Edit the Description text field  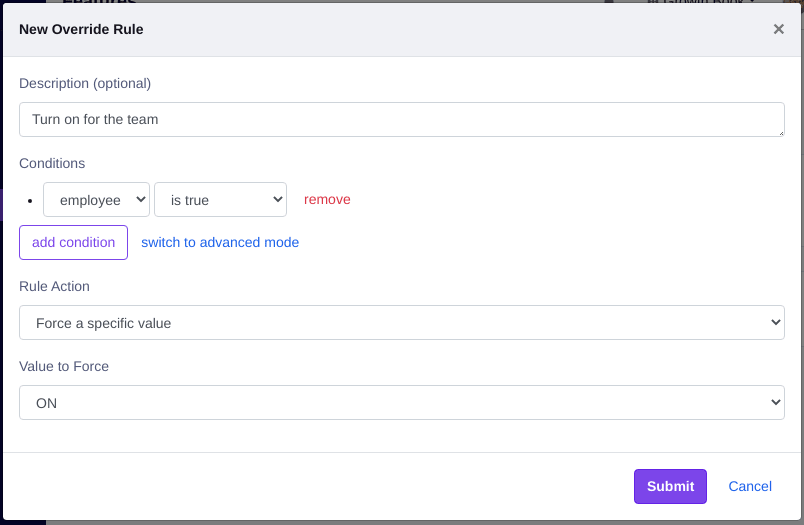(x=401, y=119)
